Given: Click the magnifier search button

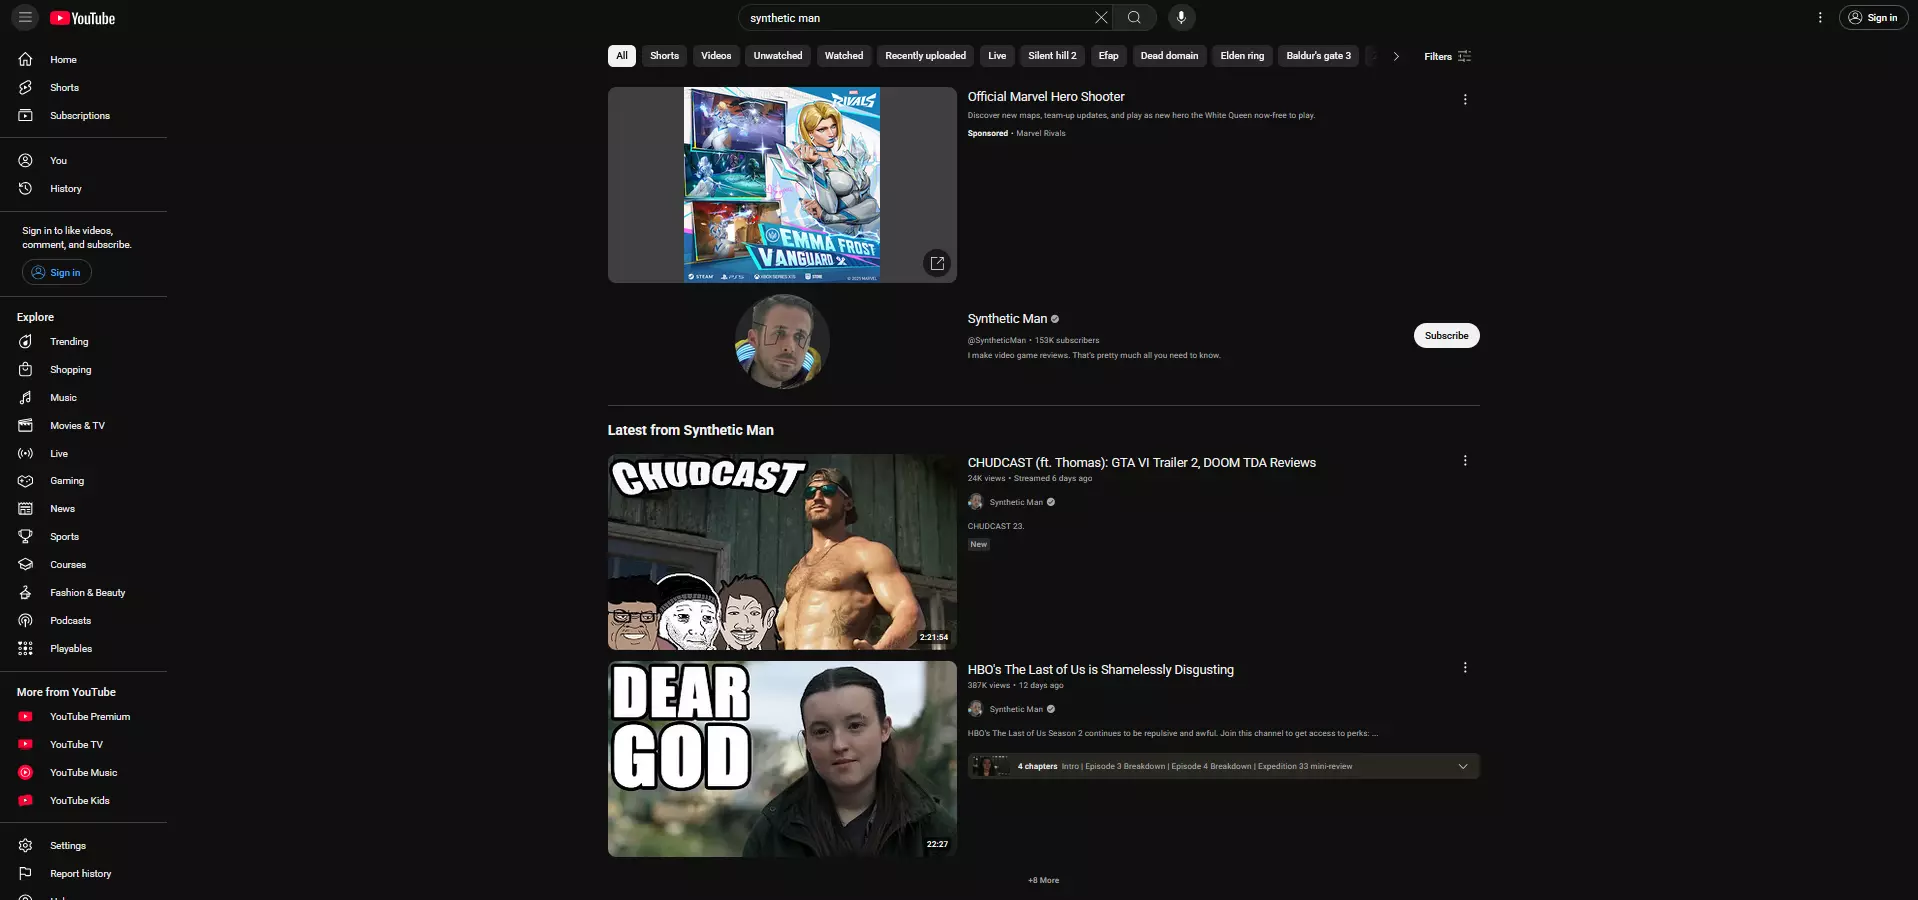Looking at the screenshot, I should pyautogui.click(x=1134, y=18).
